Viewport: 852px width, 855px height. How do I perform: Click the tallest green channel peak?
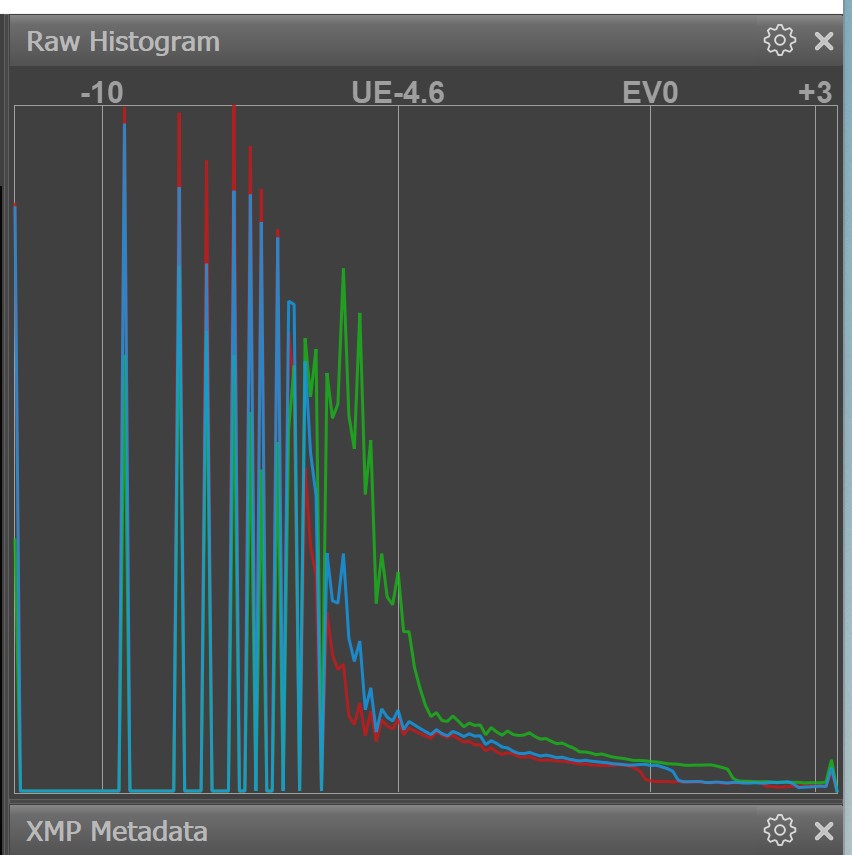coord(343,270)
